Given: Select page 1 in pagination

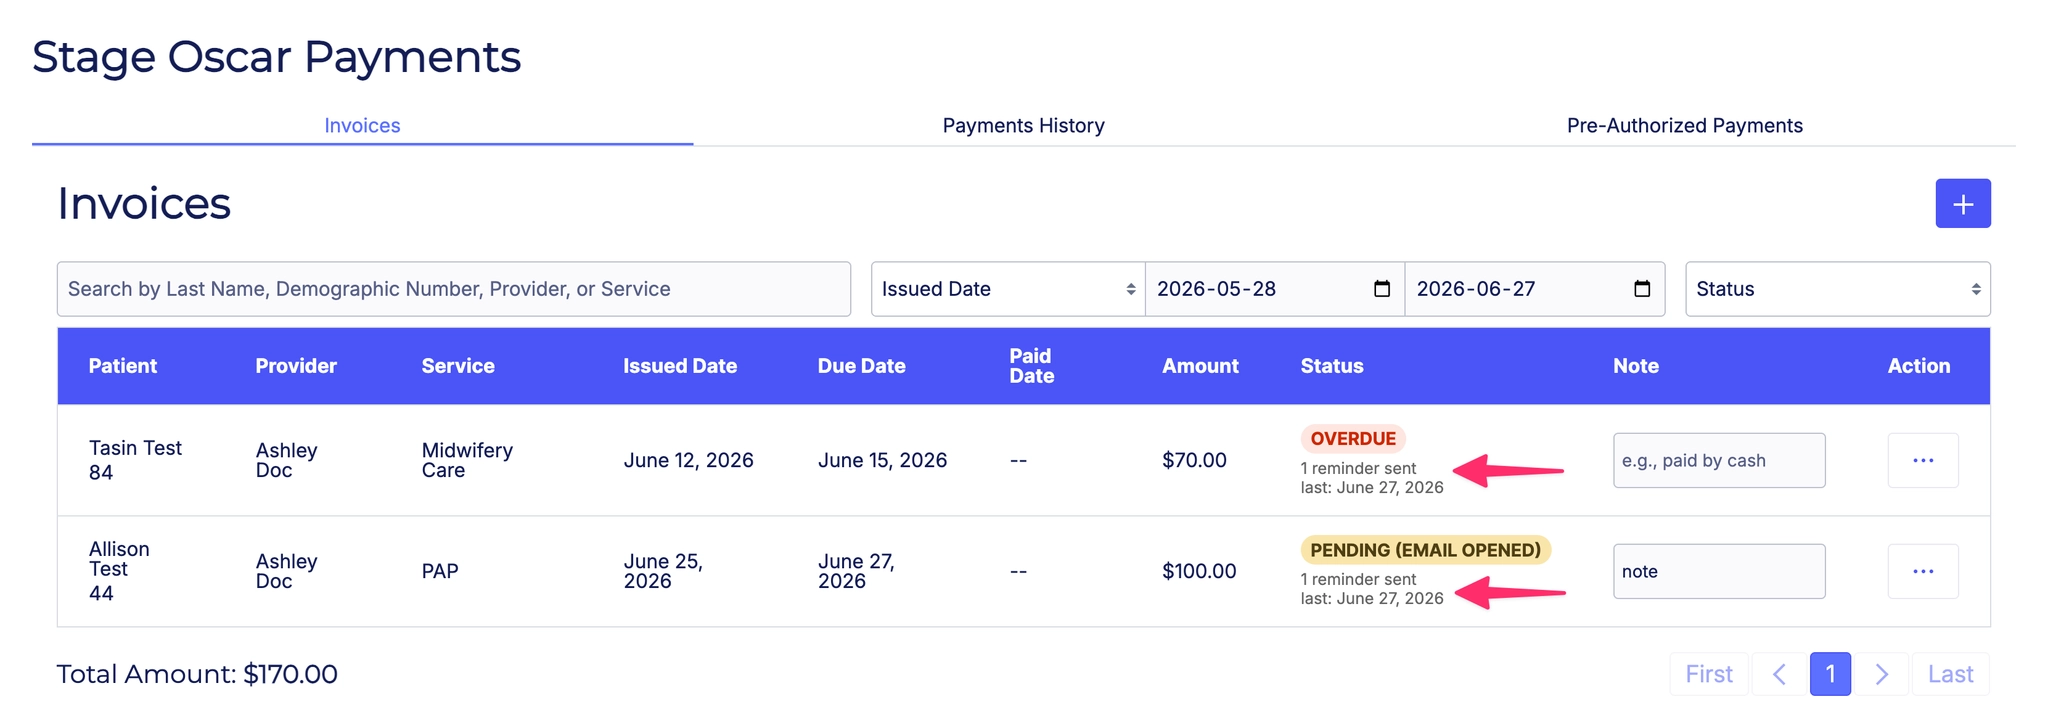Looking at the screenshot, I should click(x=1830, y=674).
